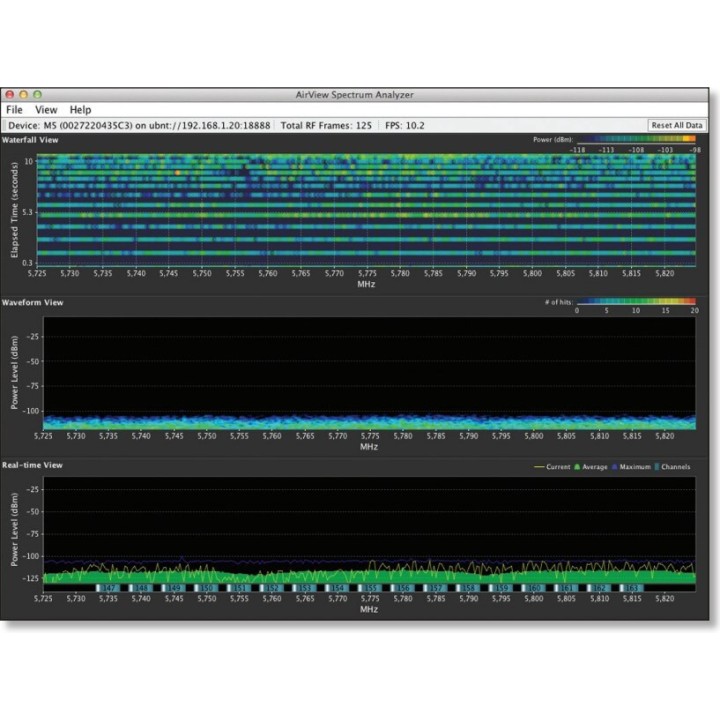
Task: Click the Average legend entry
Action: tap(591, 467)
